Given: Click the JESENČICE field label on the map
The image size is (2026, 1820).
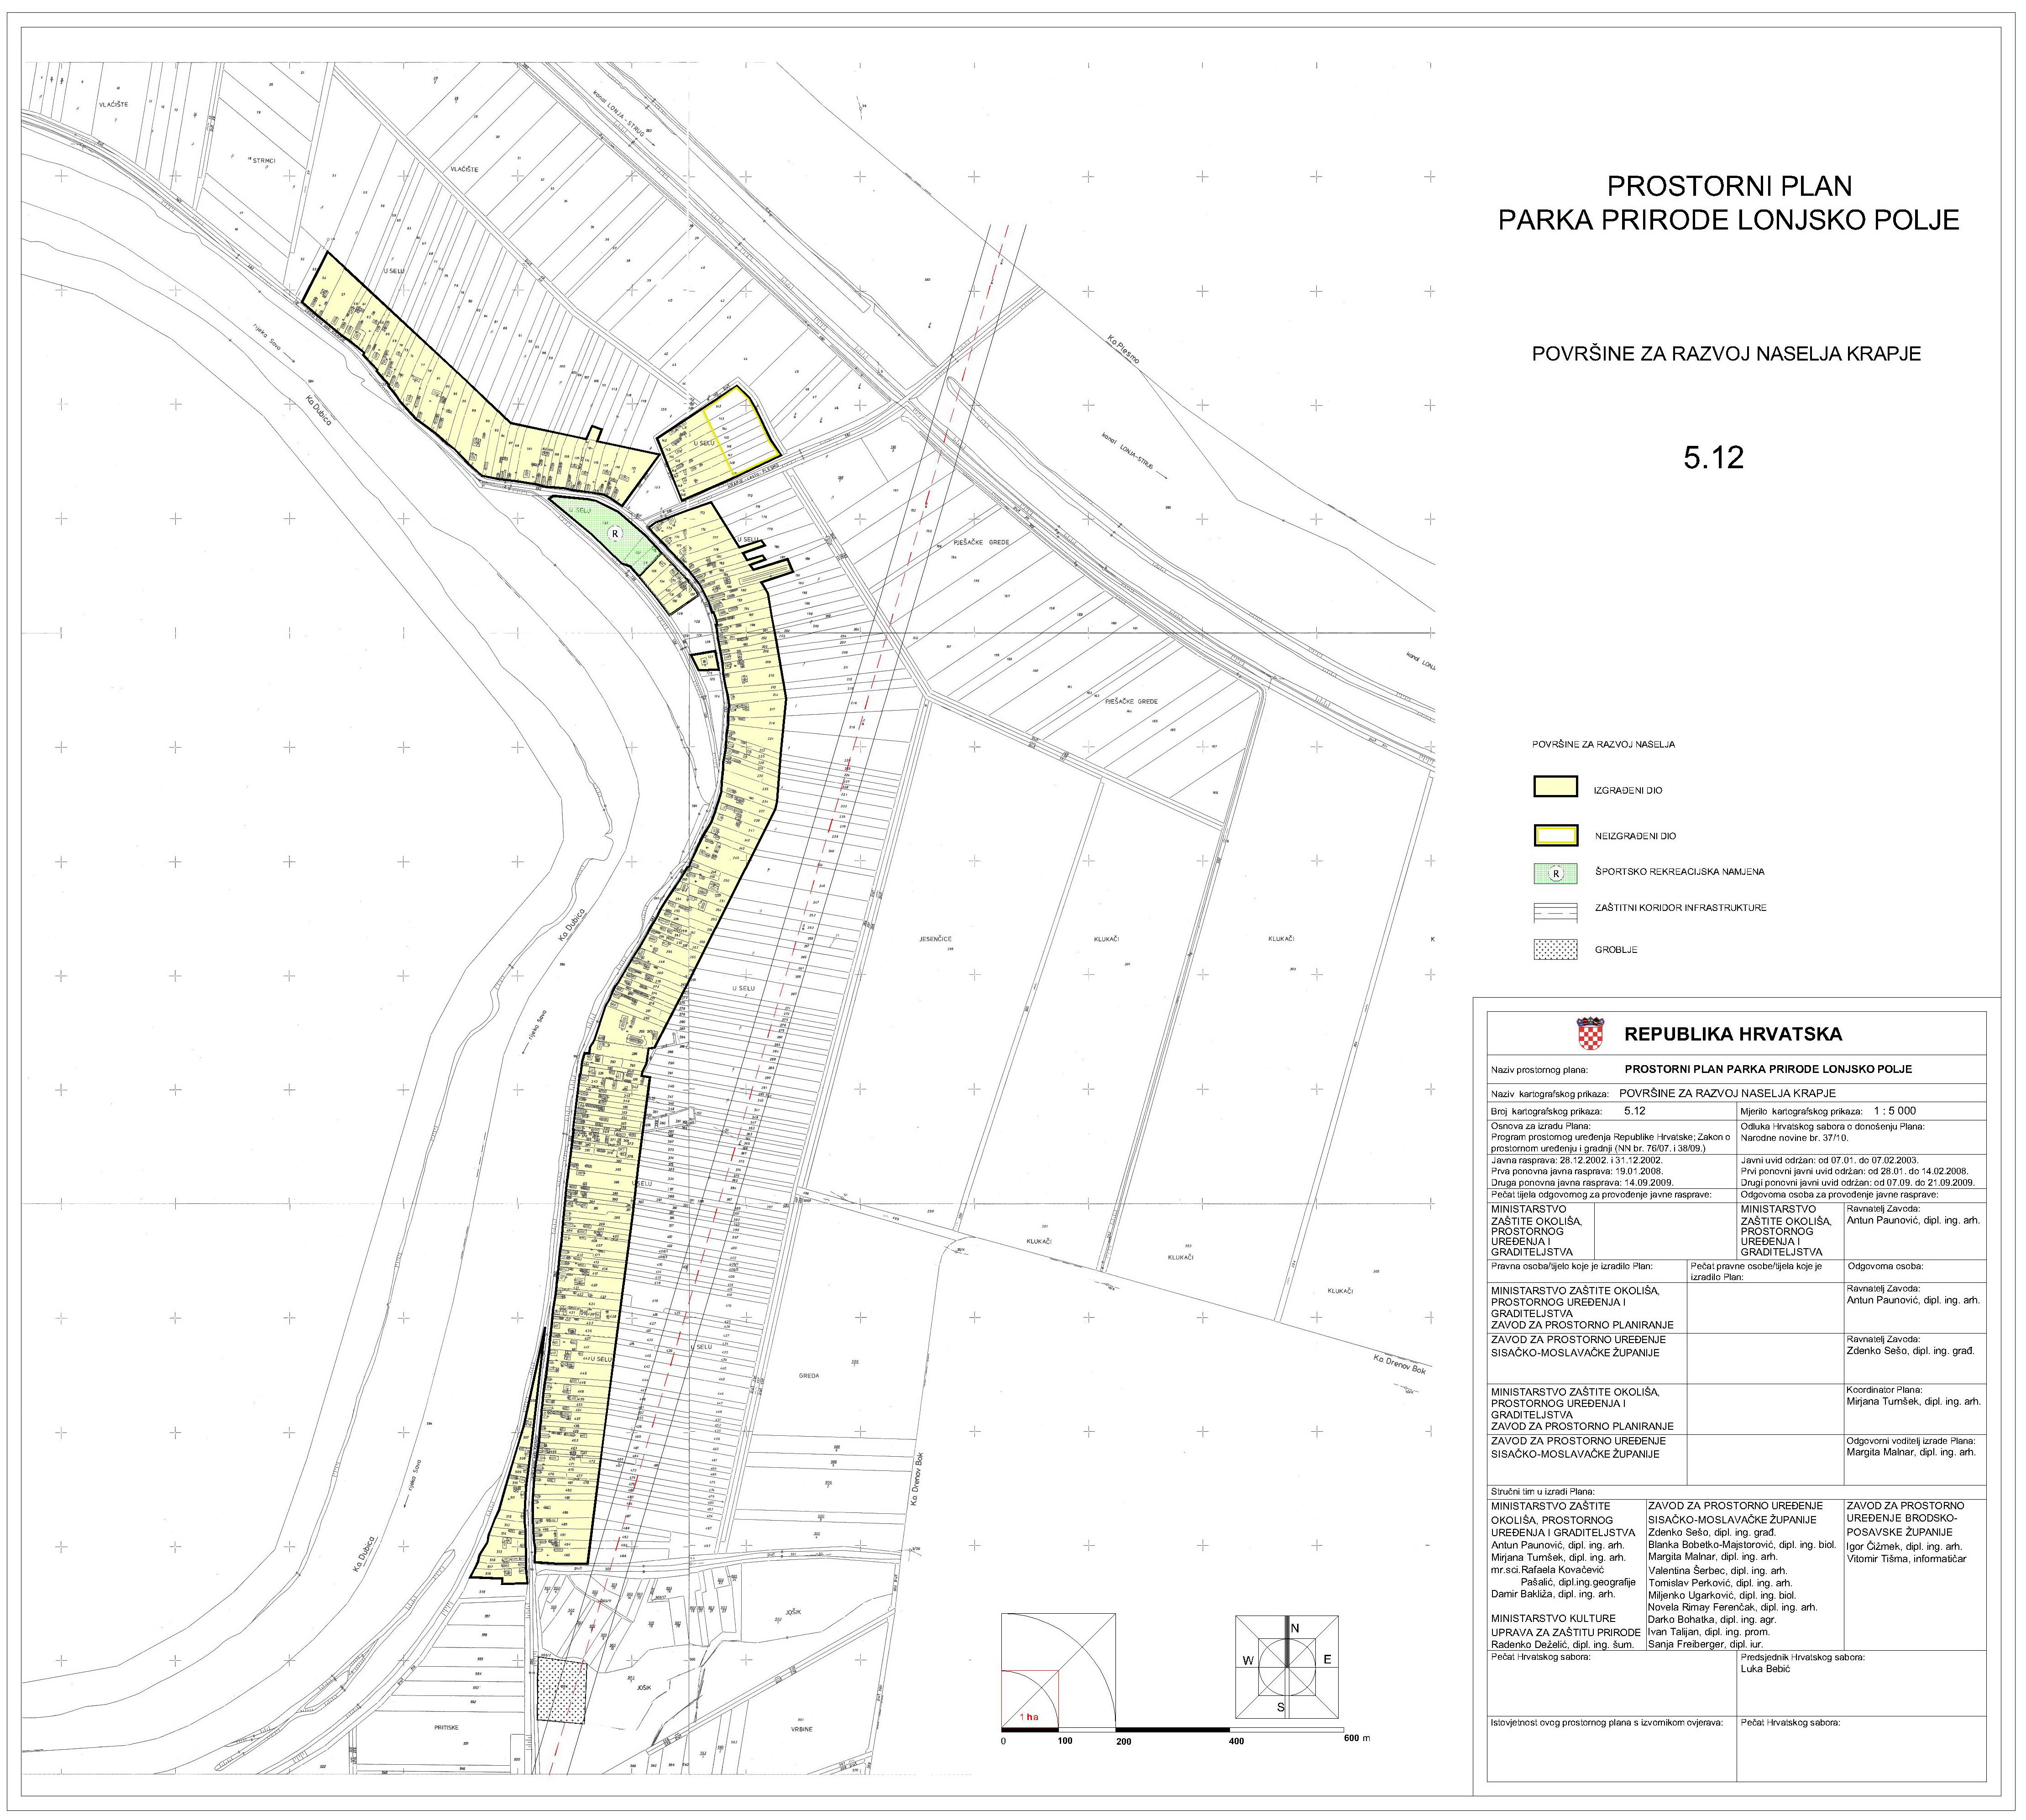Looking at the screenshot, I should (x=935, y=939).
